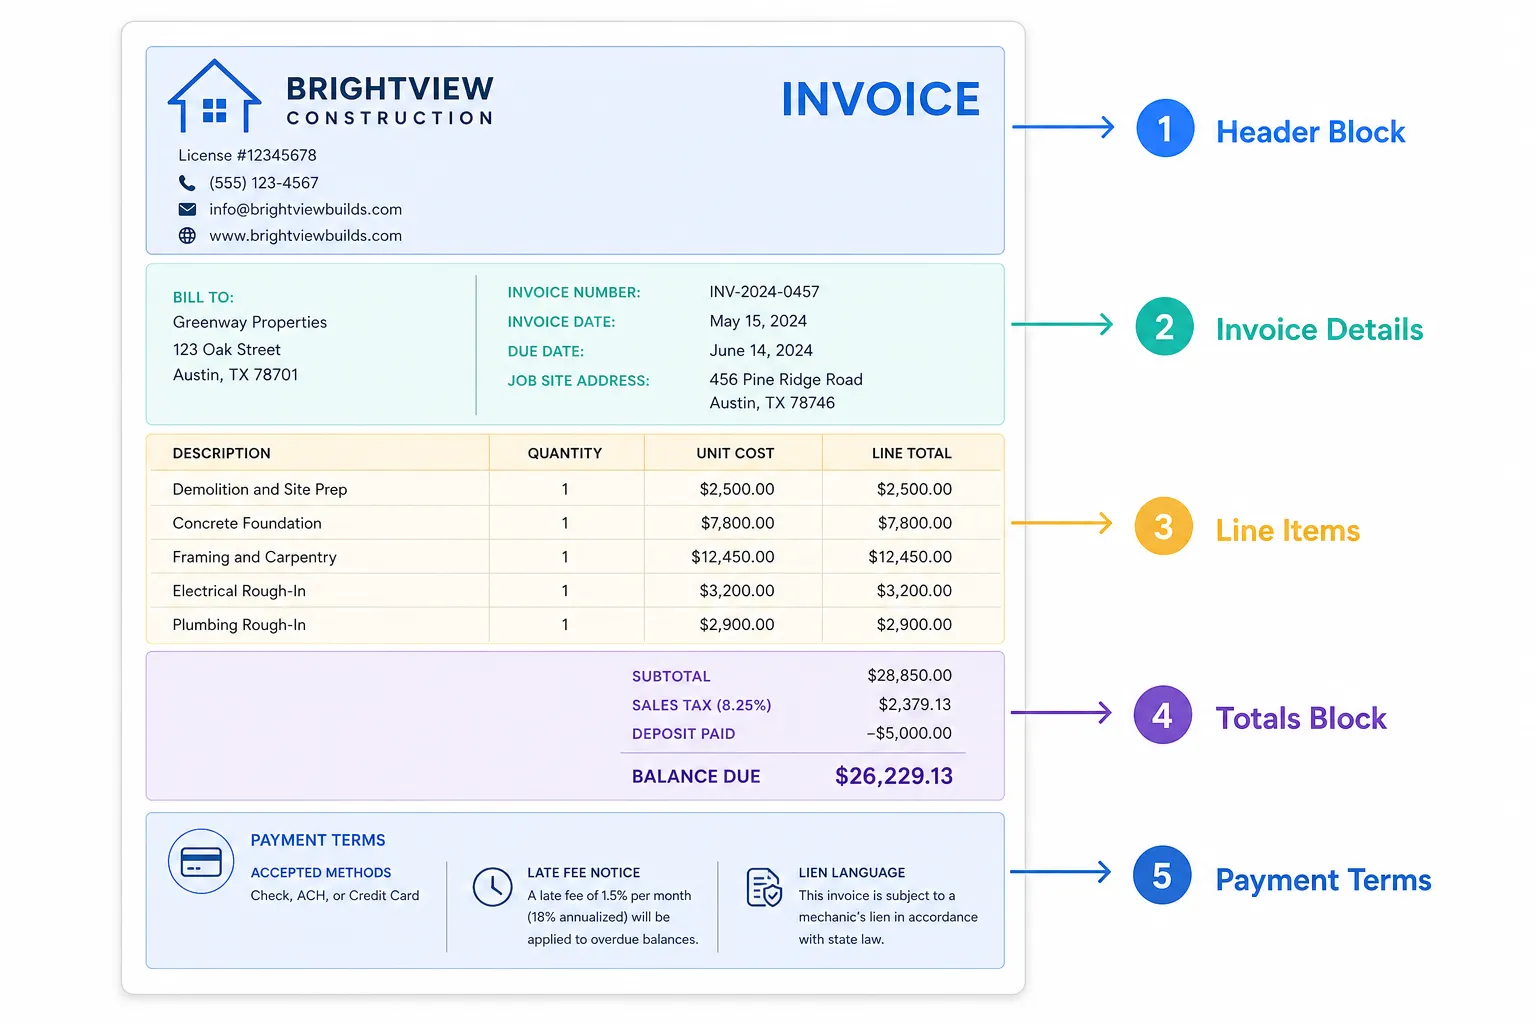Click the due date June 14, 2024

[761, 350]
